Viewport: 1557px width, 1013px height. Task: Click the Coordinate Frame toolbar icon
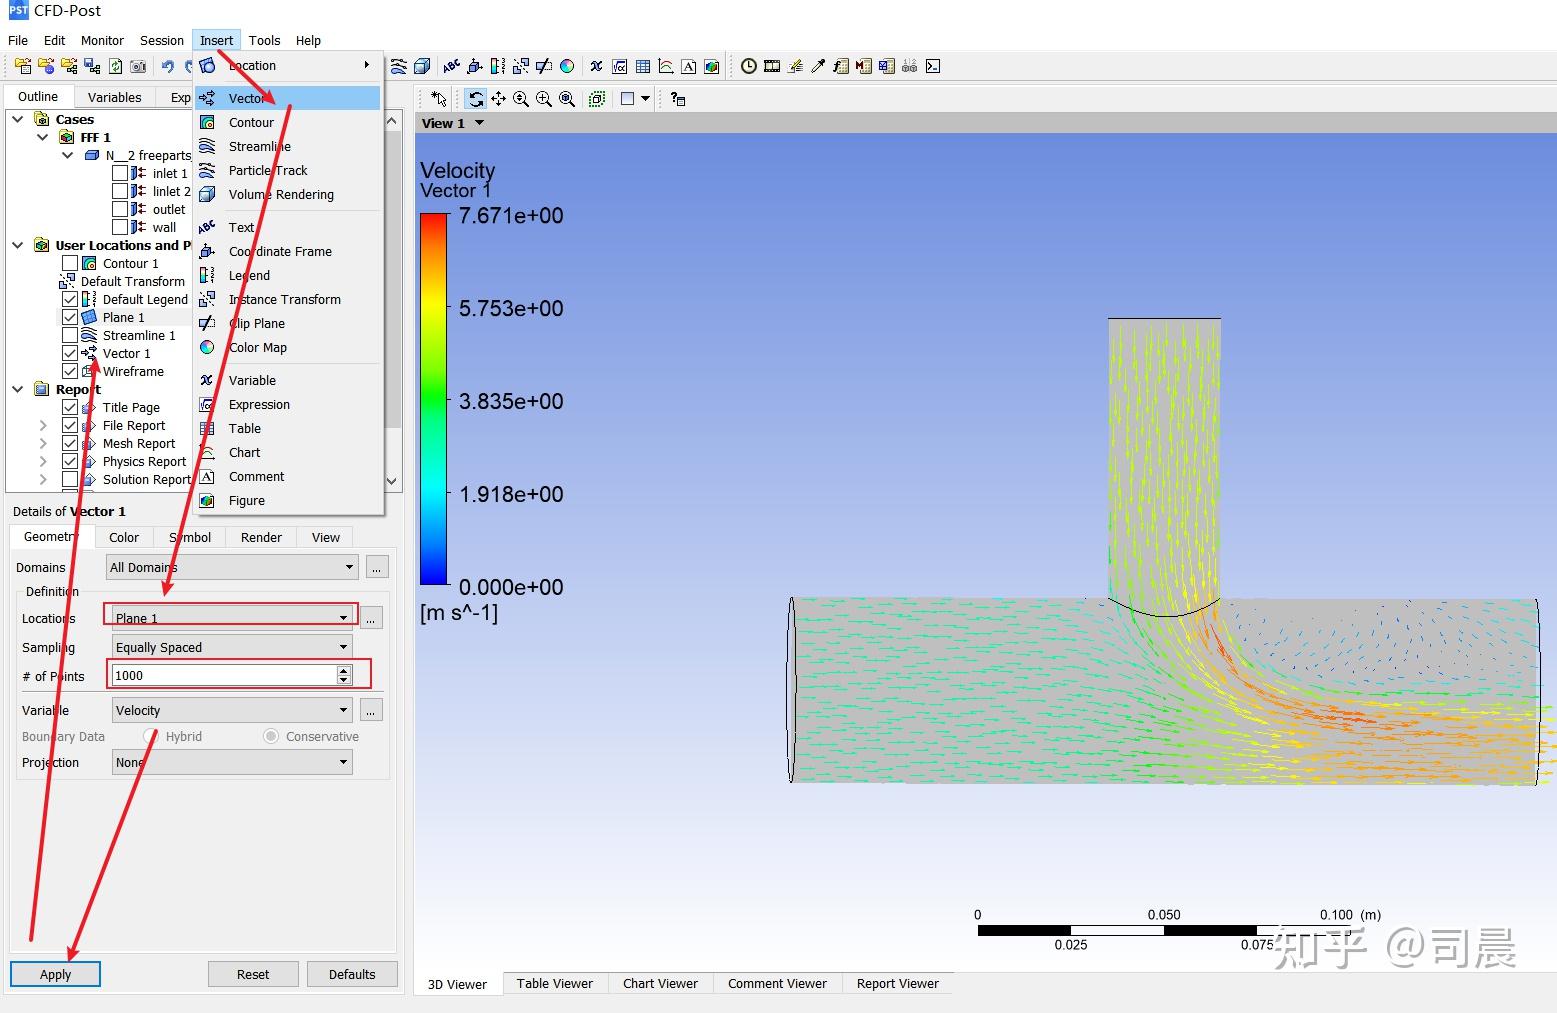pyautogui.click(x=475, y=67)
